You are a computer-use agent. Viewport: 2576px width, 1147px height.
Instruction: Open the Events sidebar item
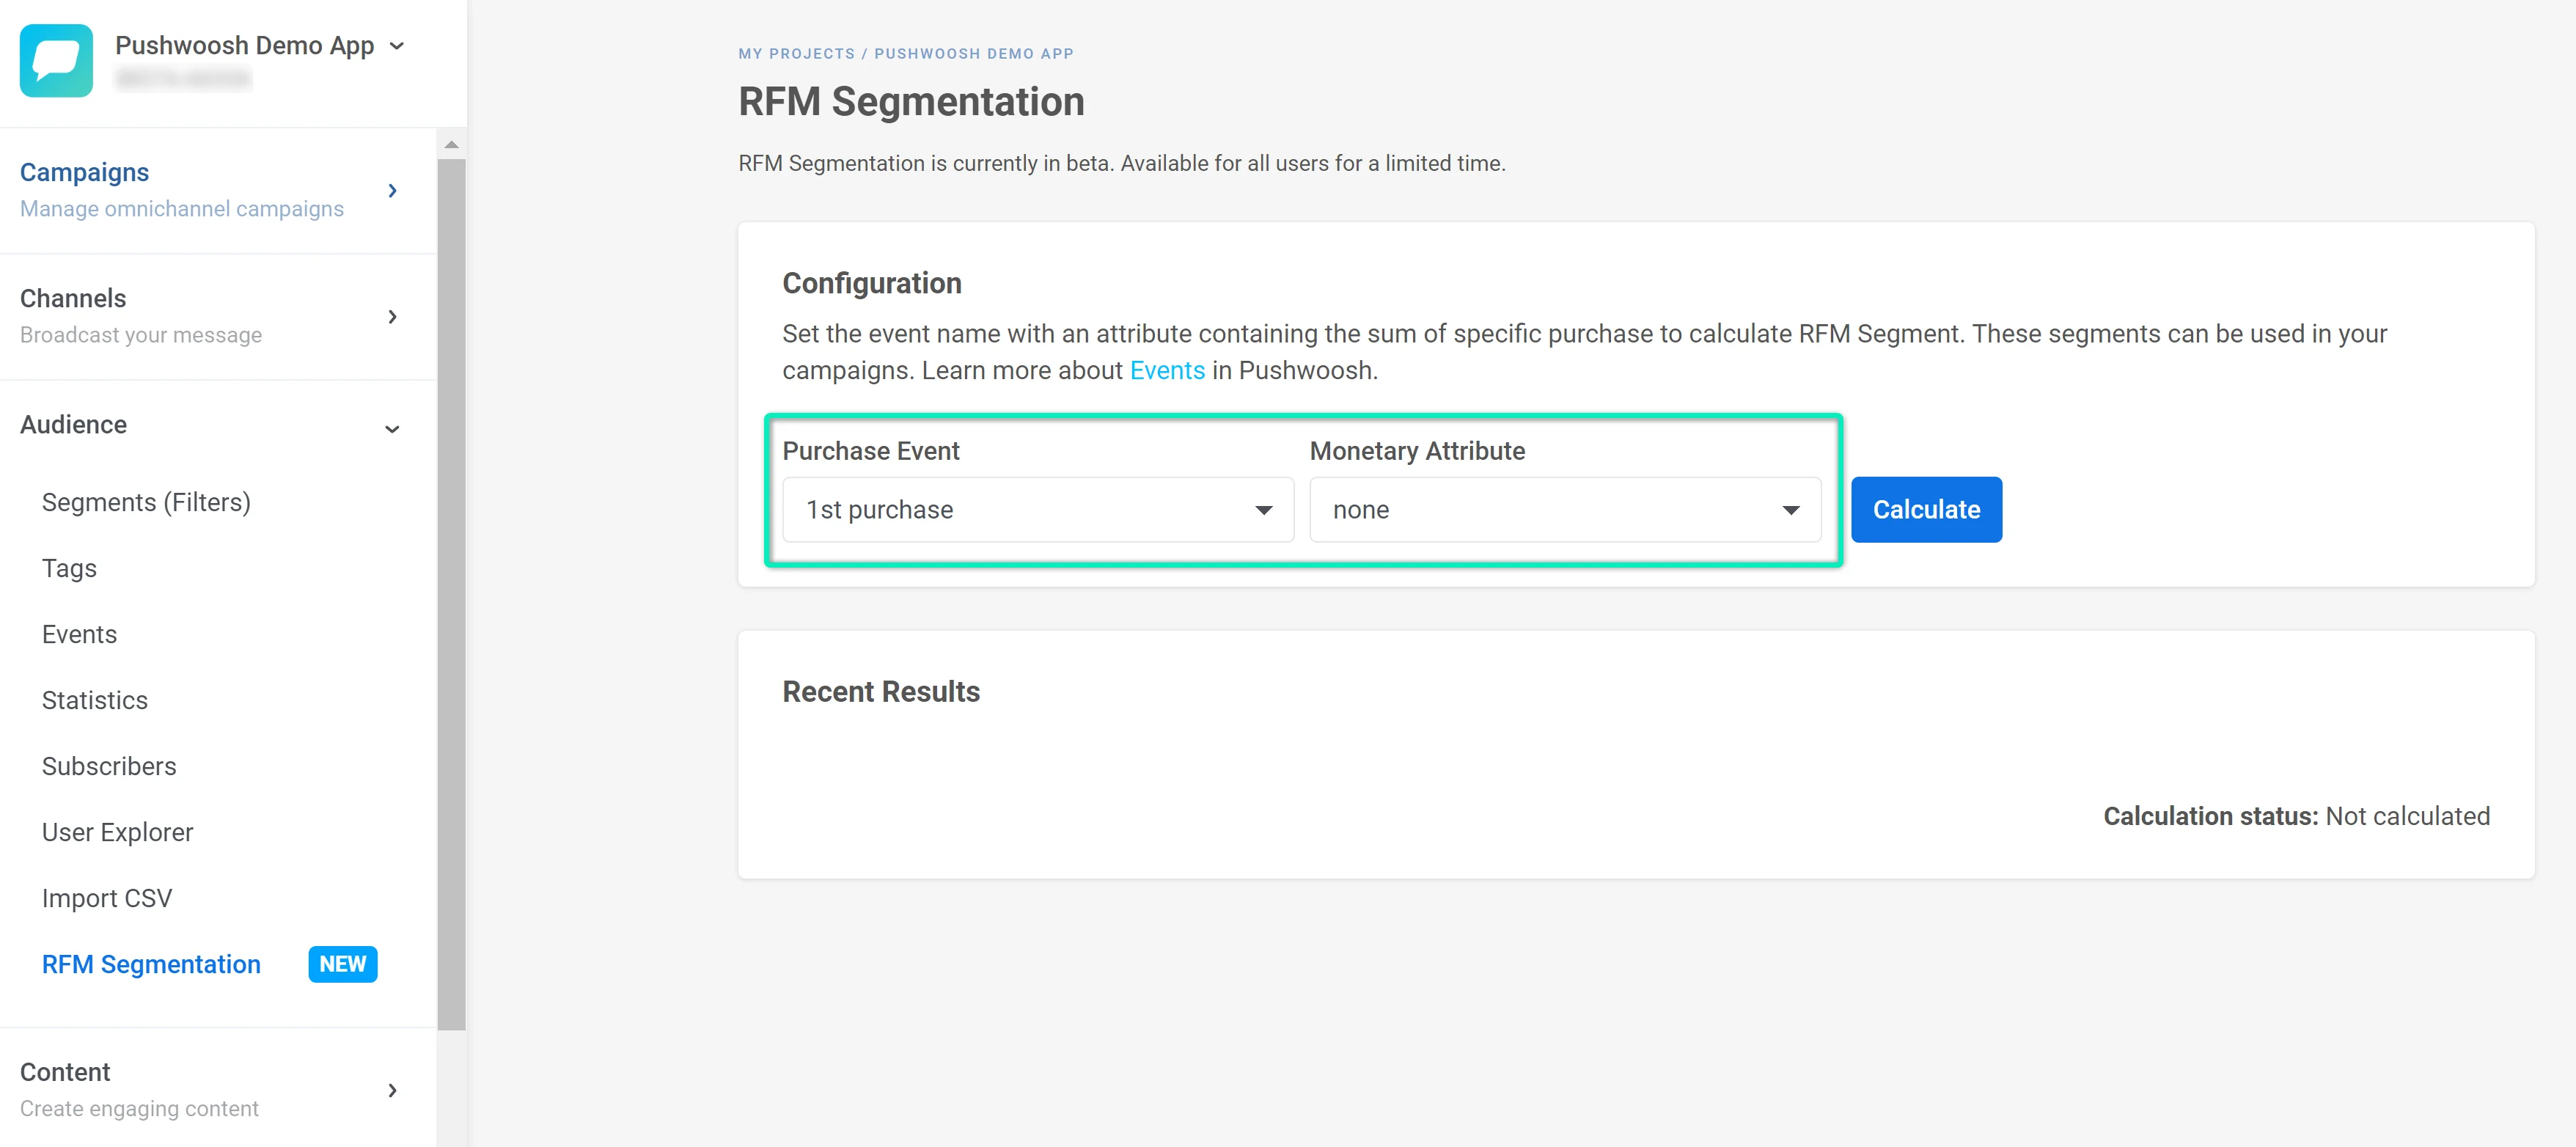pos(79,634)
